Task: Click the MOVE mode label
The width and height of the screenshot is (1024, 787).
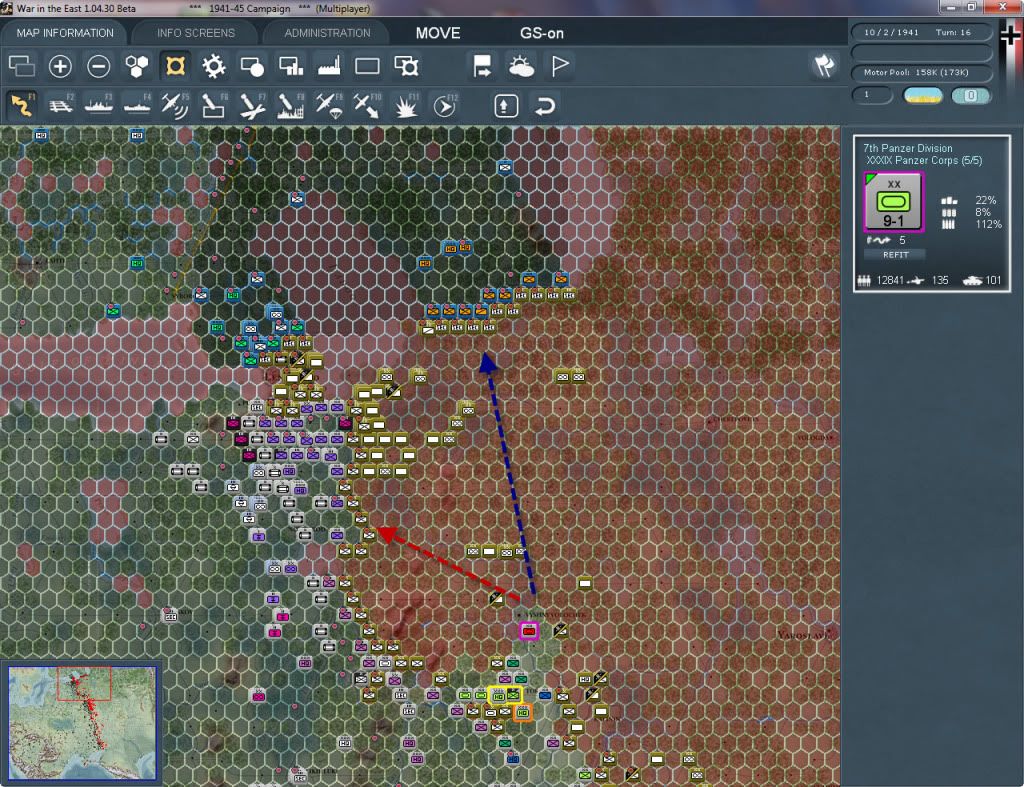Action: pos(438,33)
